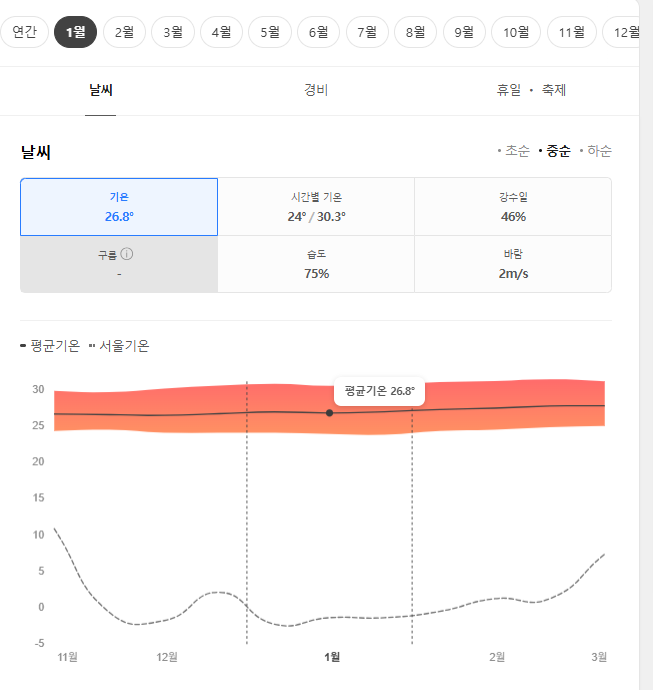The height and width of the screenshot is (690, 653).
Task: Select the 바람 2m/s cell
Action: click(x=513, y=264)
